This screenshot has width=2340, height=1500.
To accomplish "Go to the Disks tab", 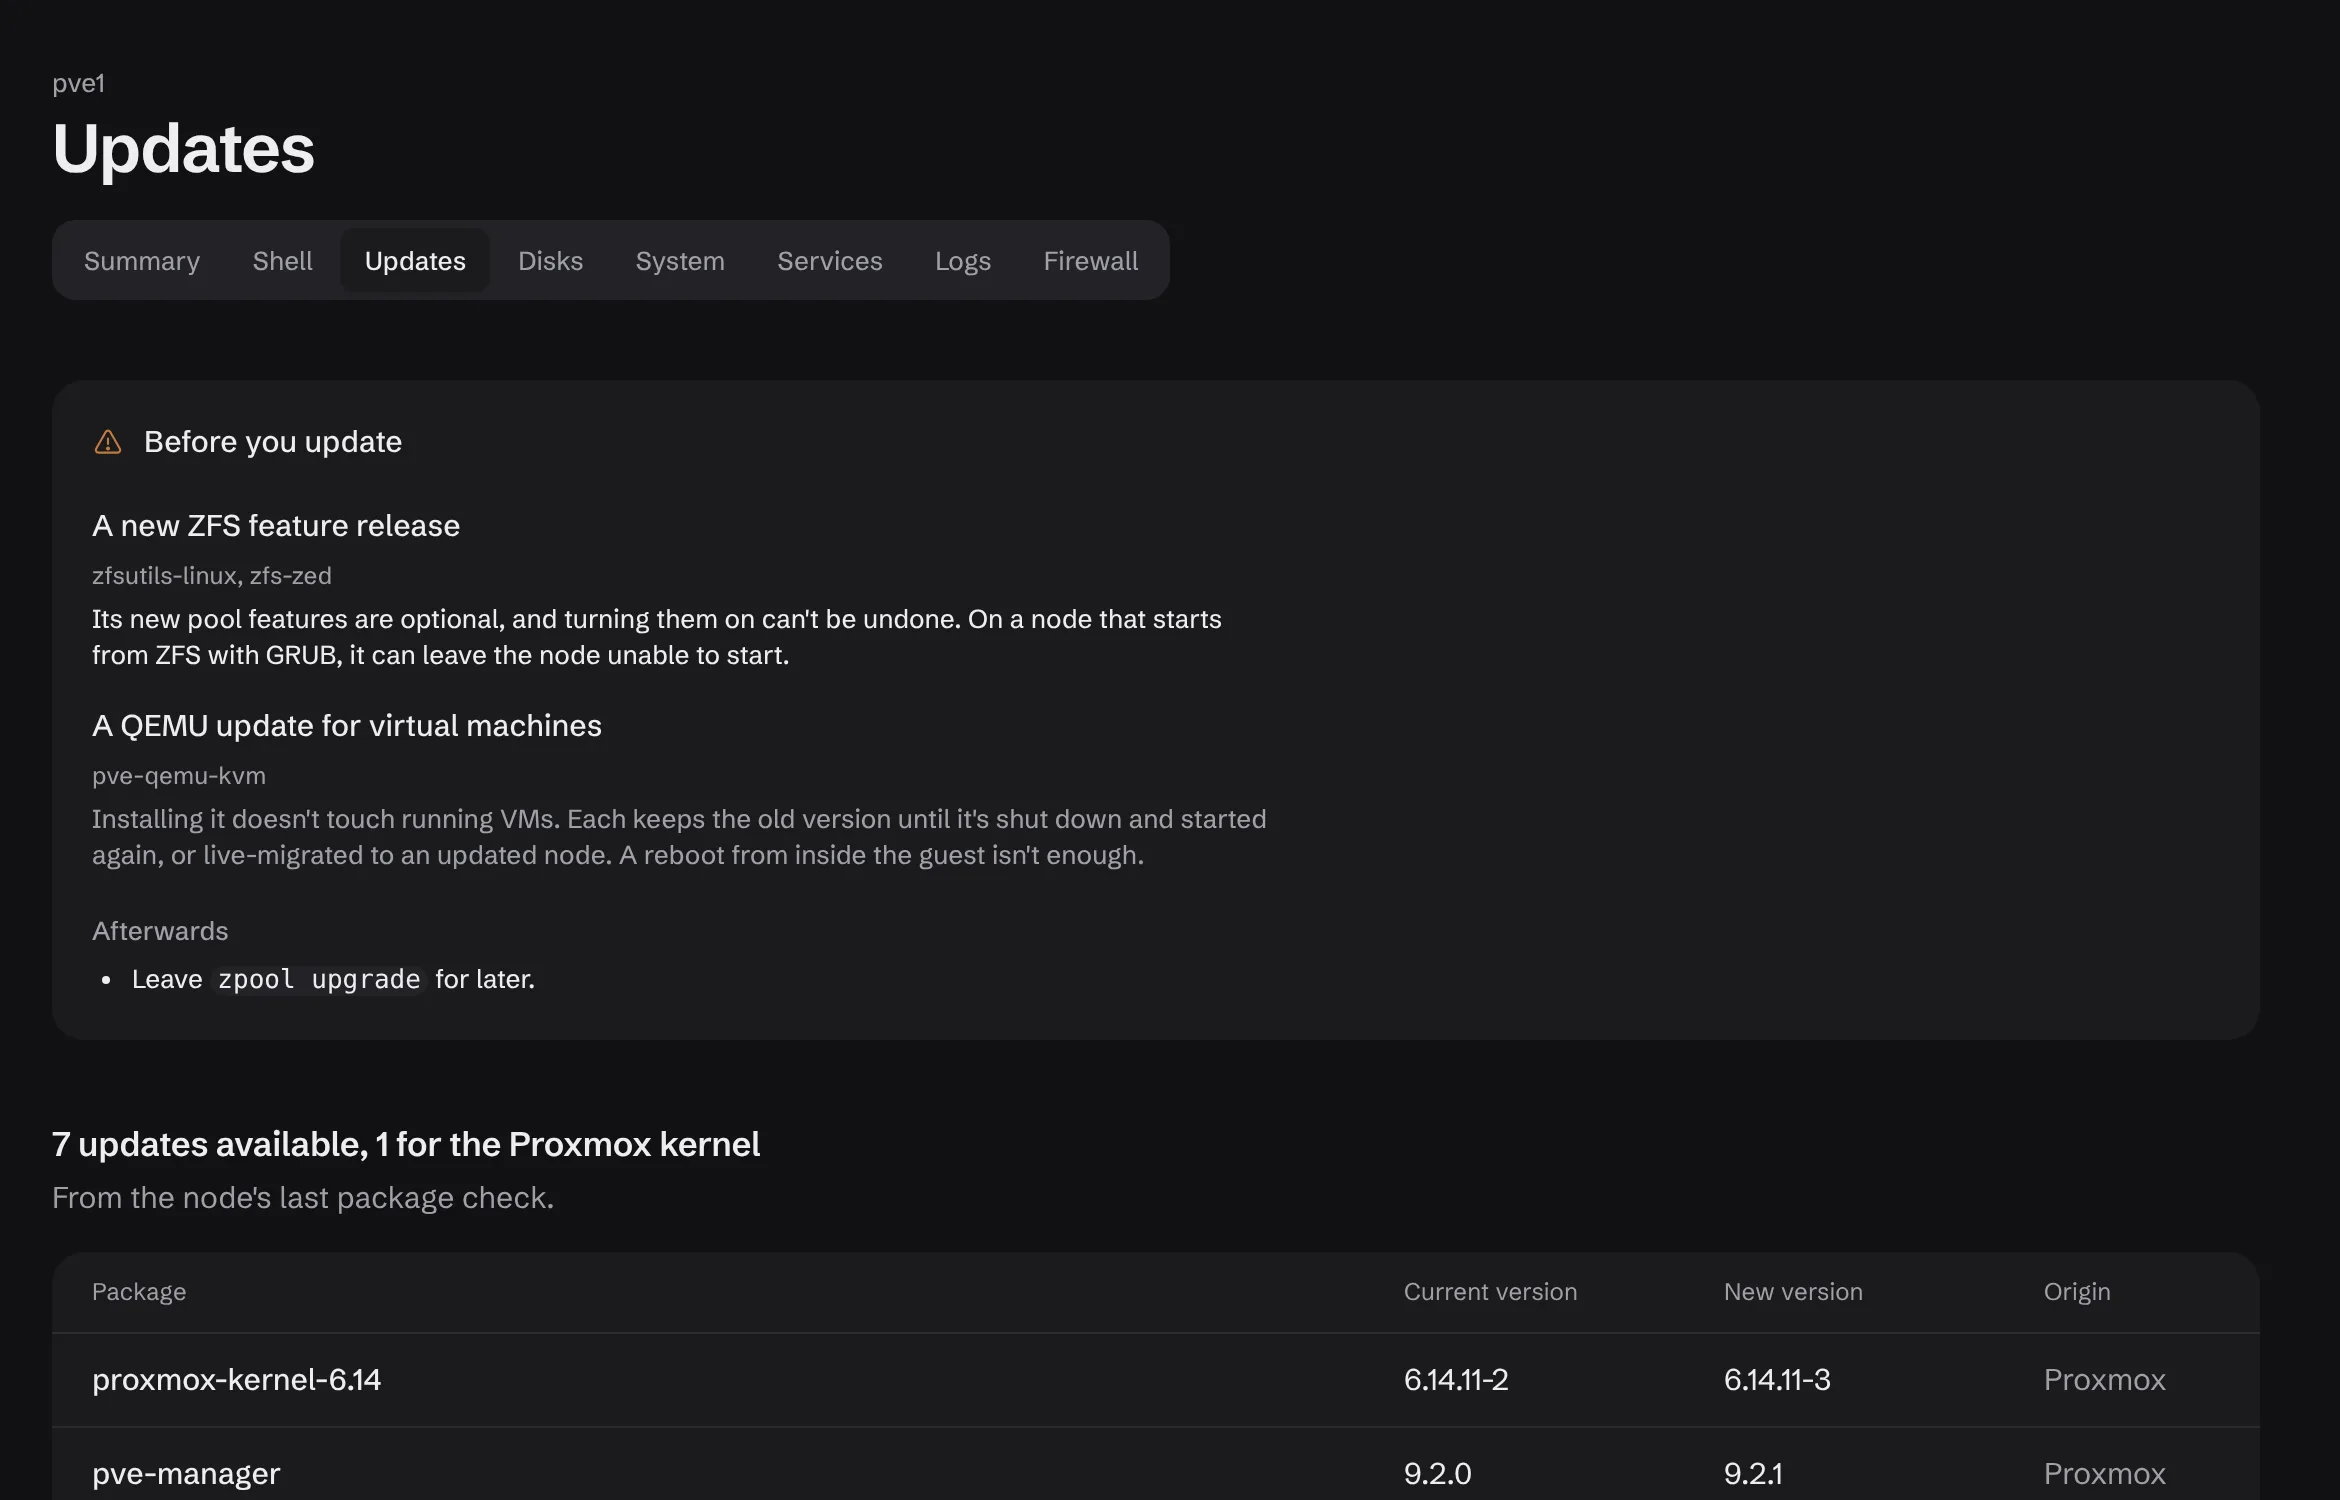I will coord(550,261).
